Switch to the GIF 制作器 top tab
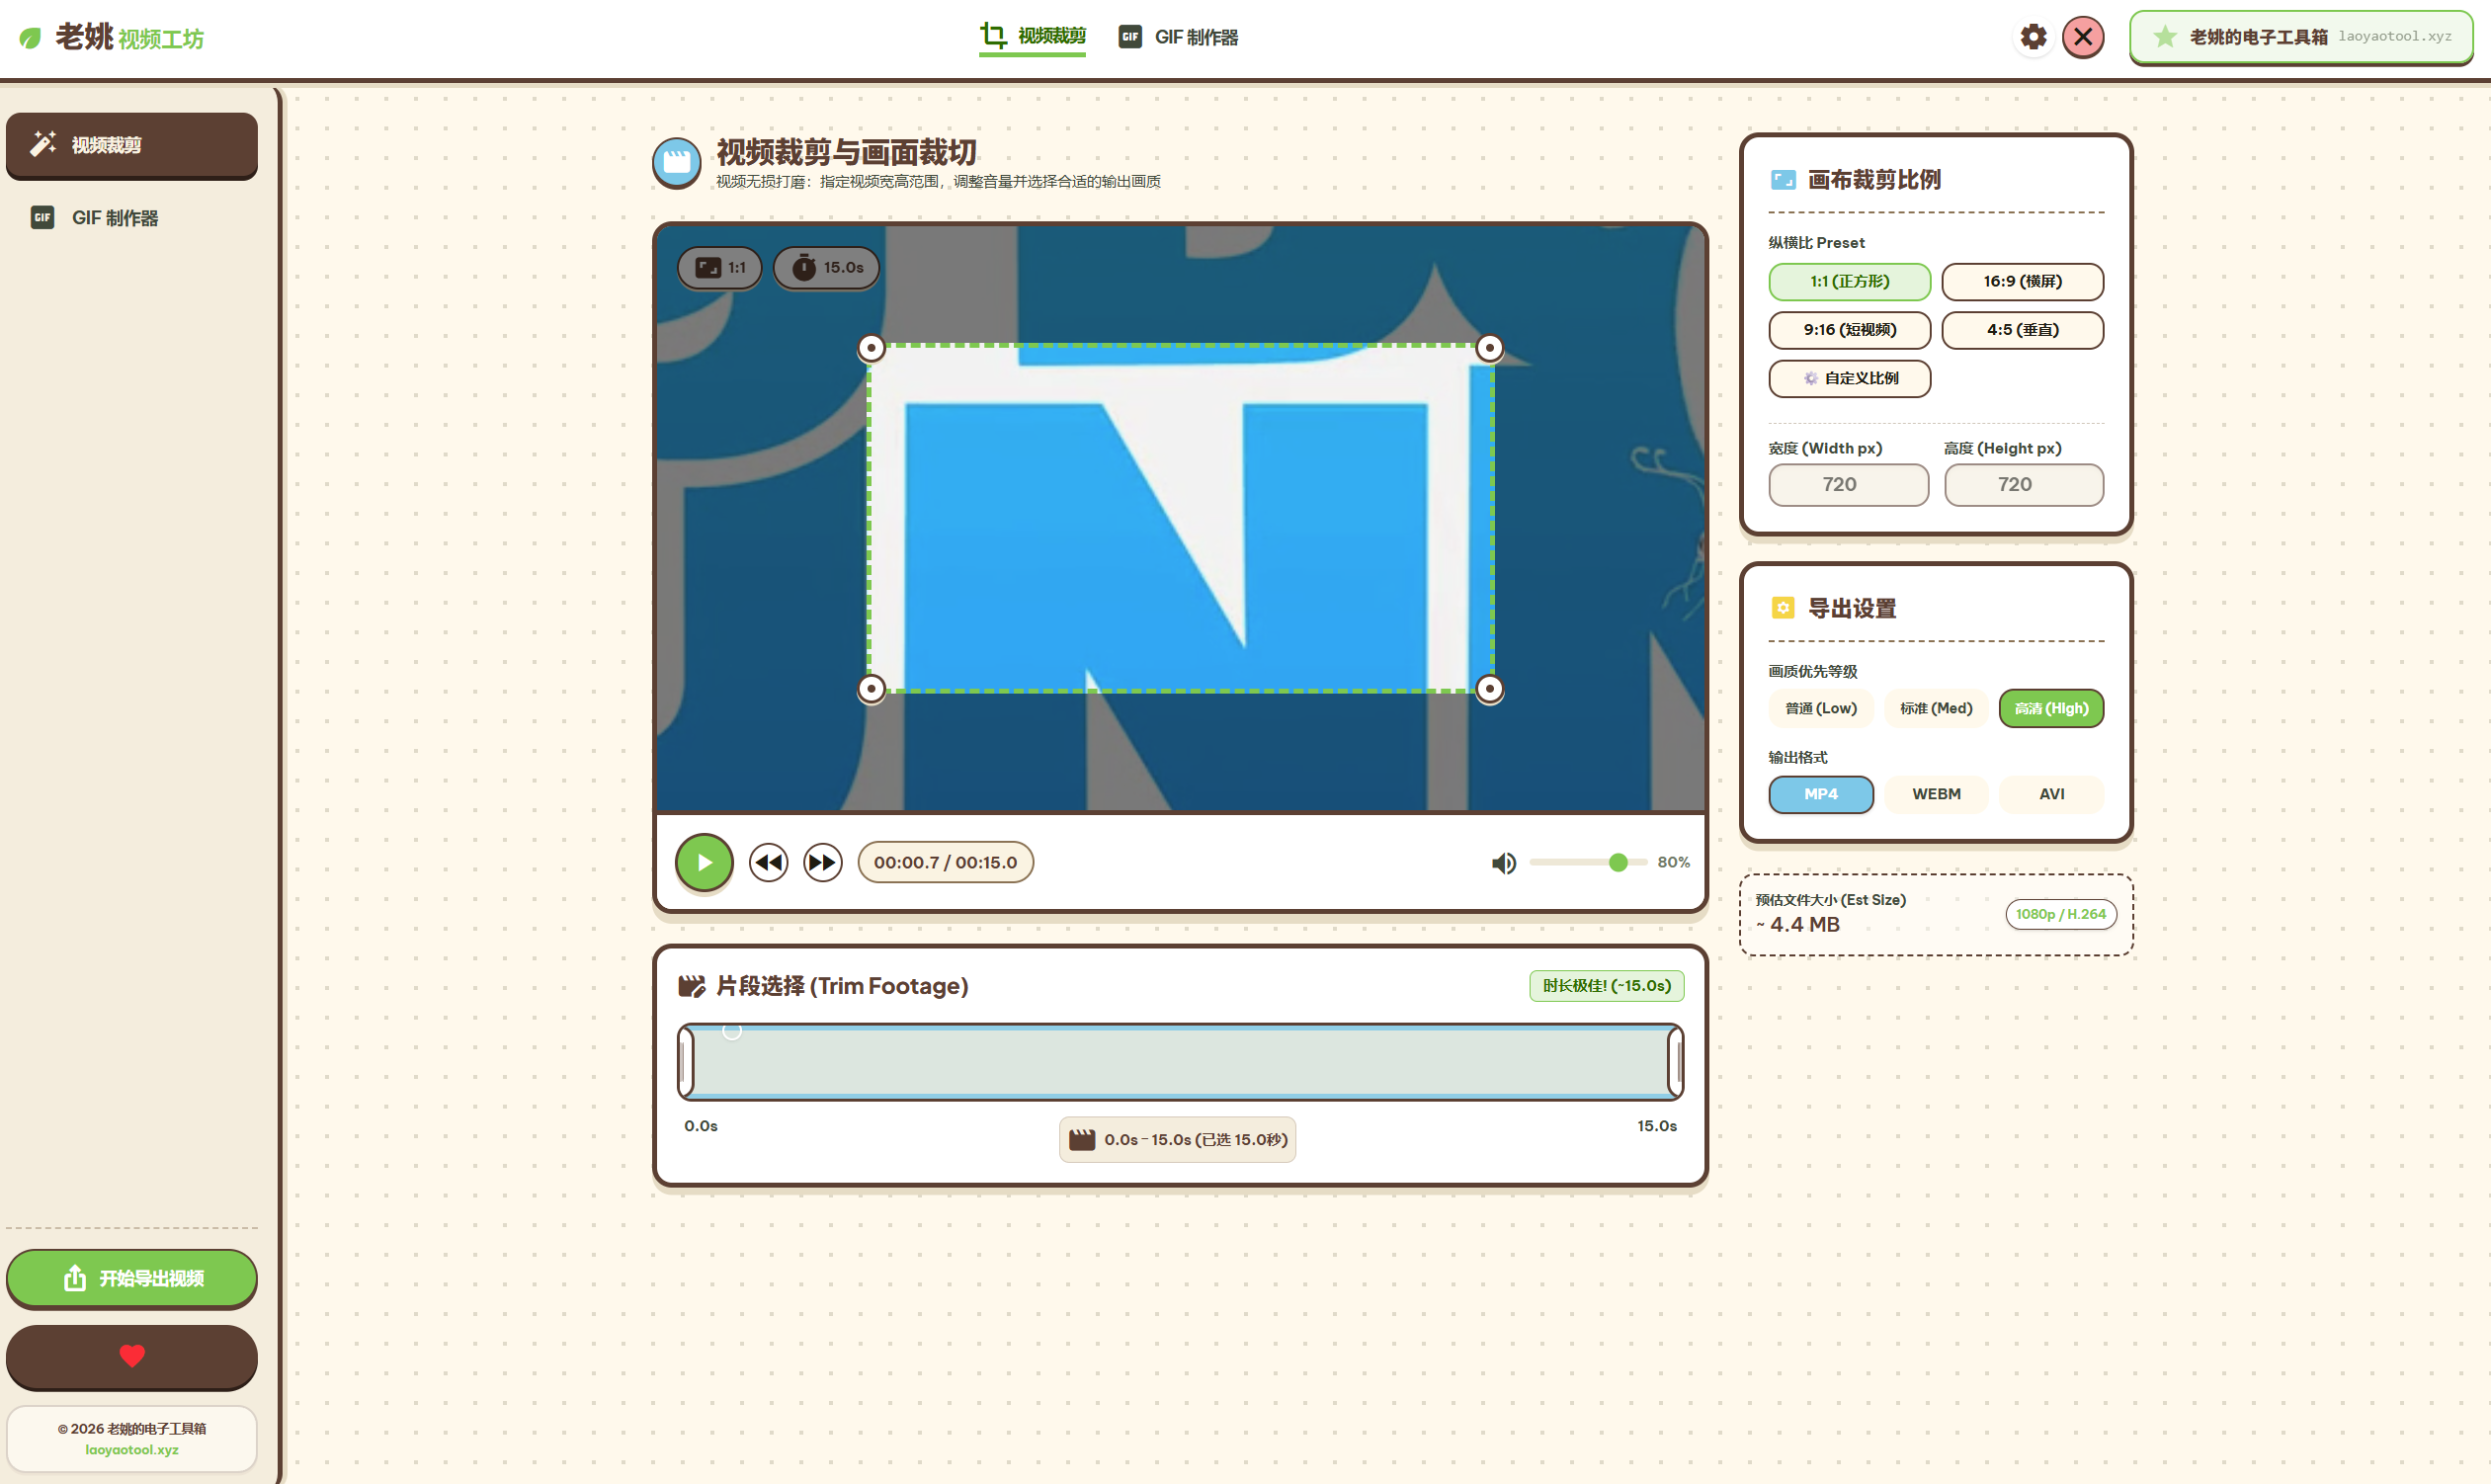2491x1484 pixels. [1178, 37]
